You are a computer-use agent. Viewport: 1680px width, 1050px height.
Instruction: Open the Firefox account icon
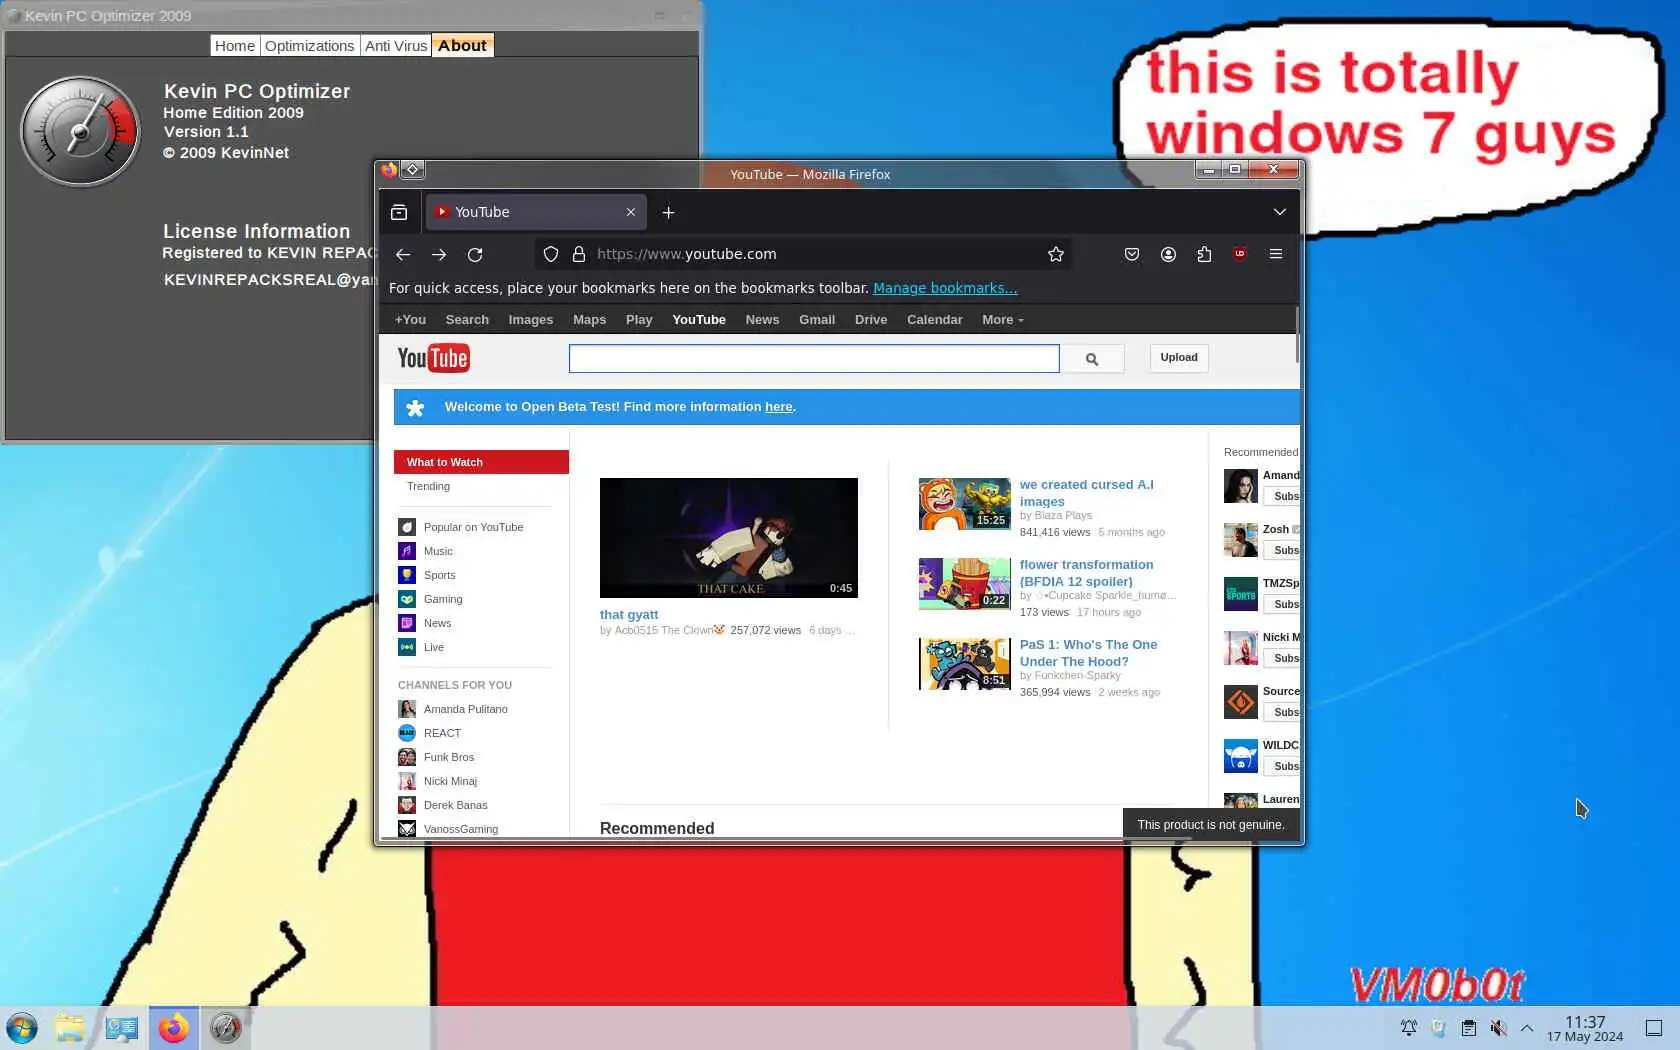pos(1168,254)
